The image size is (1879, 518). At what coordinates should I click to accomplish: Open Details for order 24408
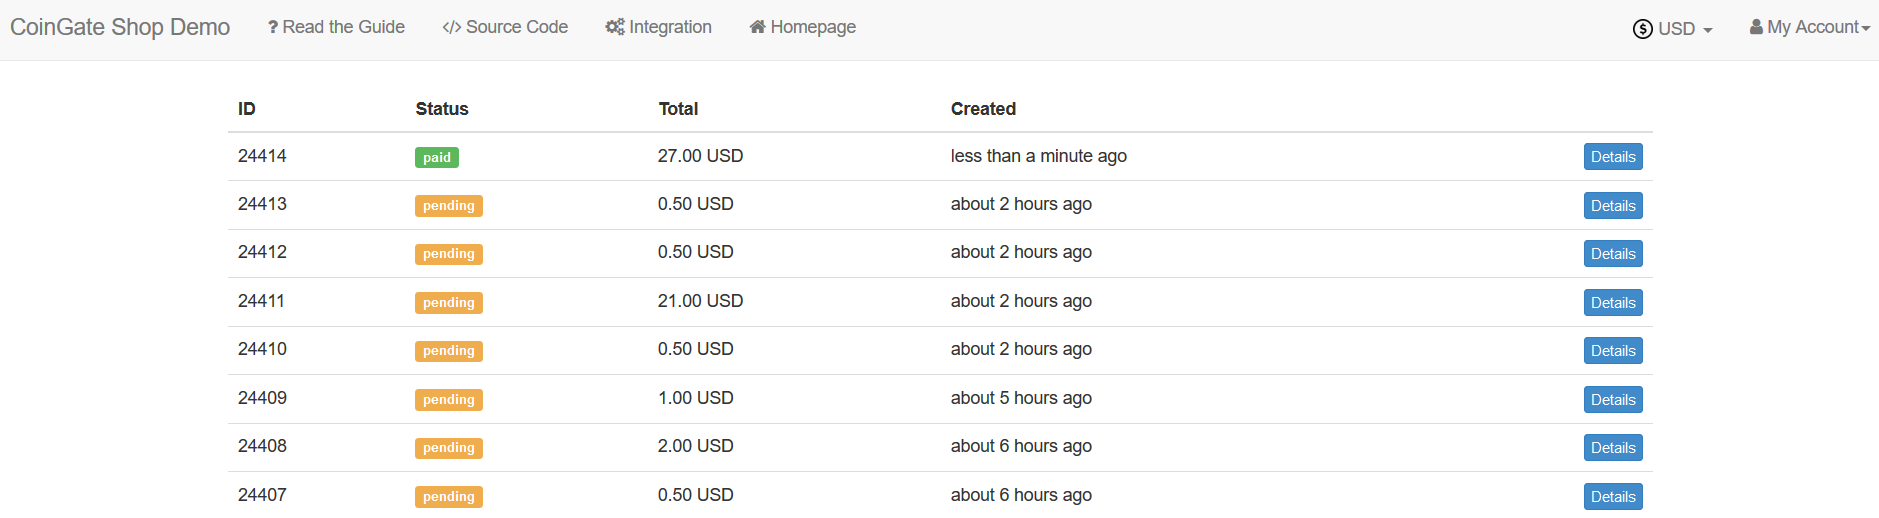click(1613, 448)
